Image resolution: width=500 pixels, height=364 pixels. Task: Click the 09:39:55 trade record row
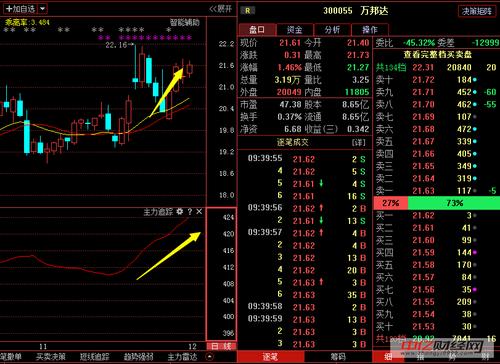[x=306, y=159]
